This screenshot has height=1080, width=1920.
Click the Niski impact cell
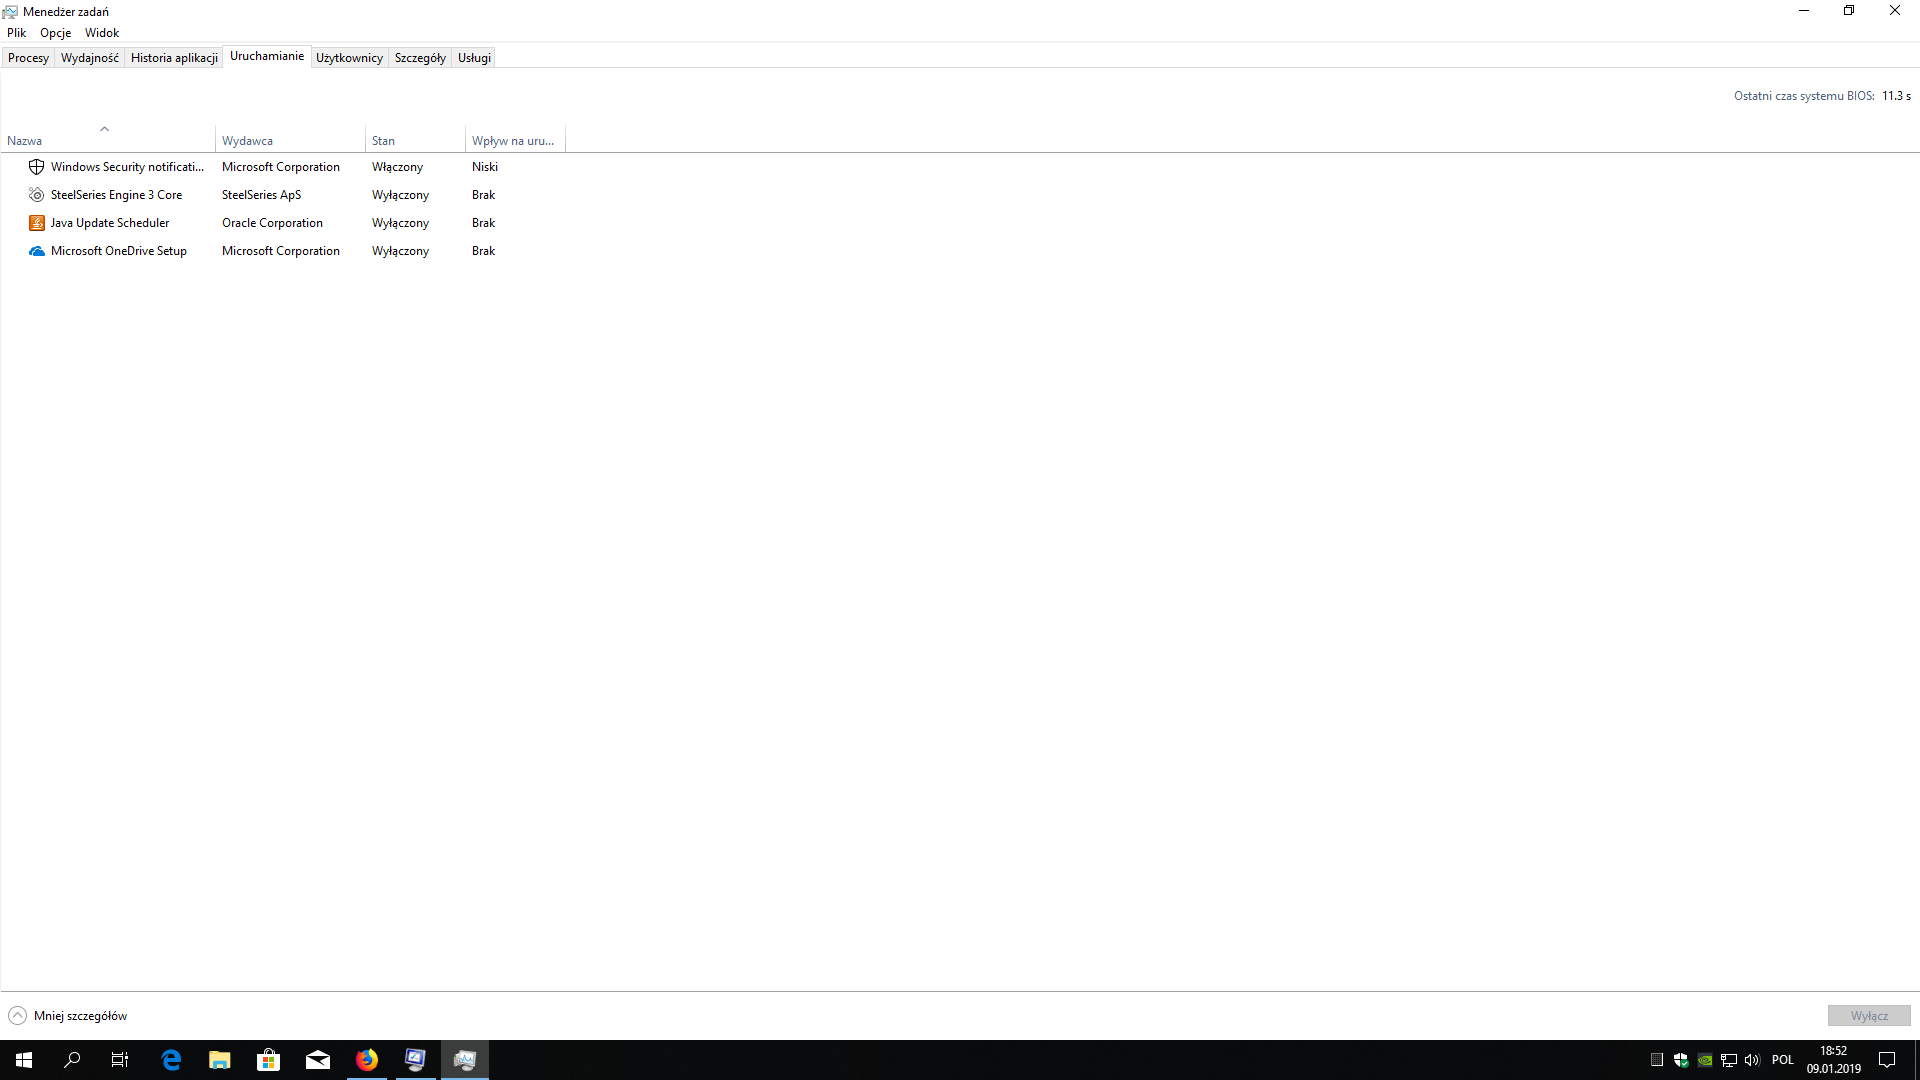[x=485, y=167]
